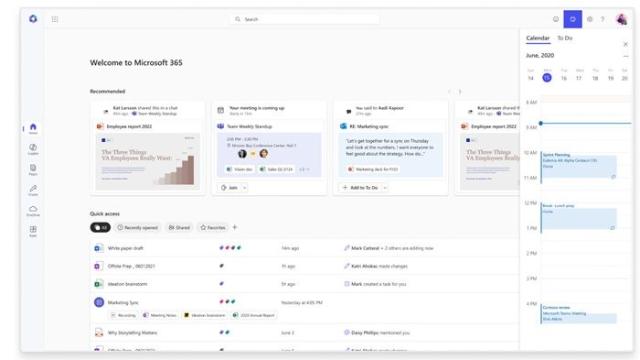Click the Add to To Do button

tap(360, 188)
